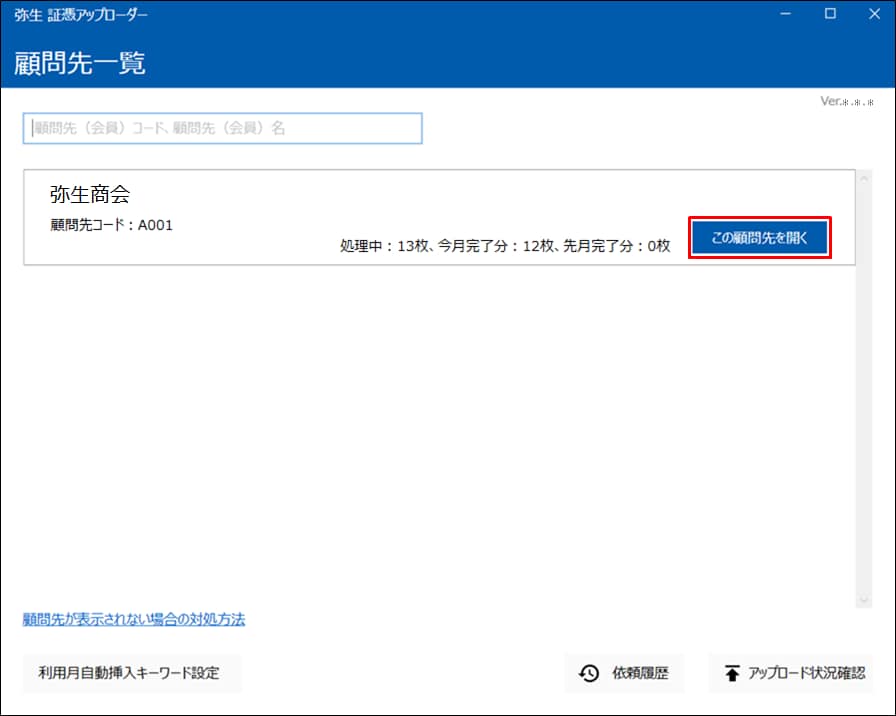Minimize the 弥生 証憑アップローダー window
896x716 pixels.
tap(784, 14)
